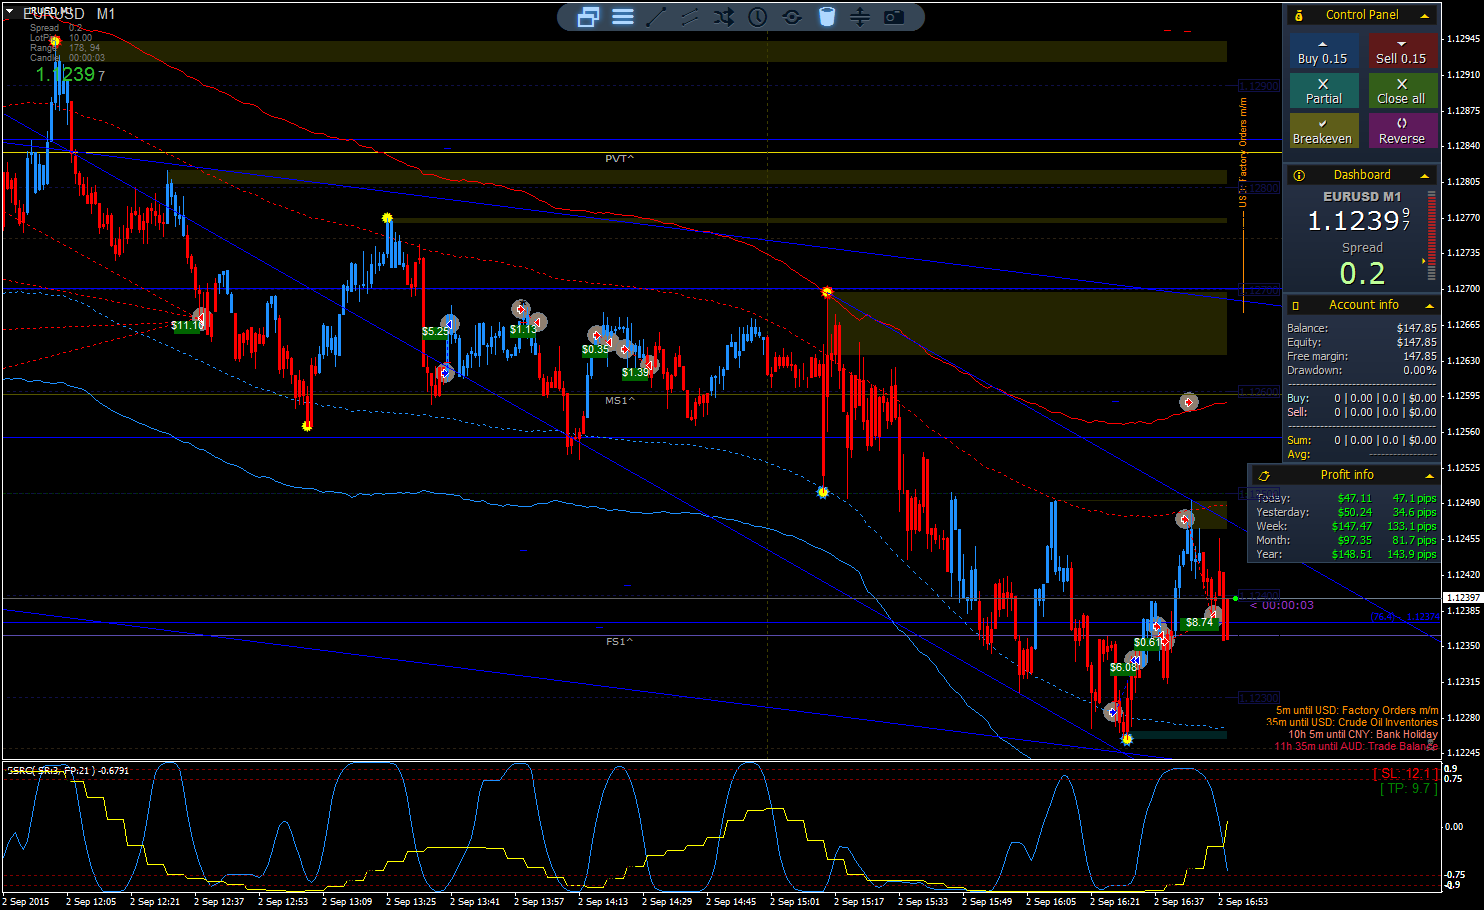Click trade marker above $8.74 label
1484x910 pixels.
pos(1212,613)
